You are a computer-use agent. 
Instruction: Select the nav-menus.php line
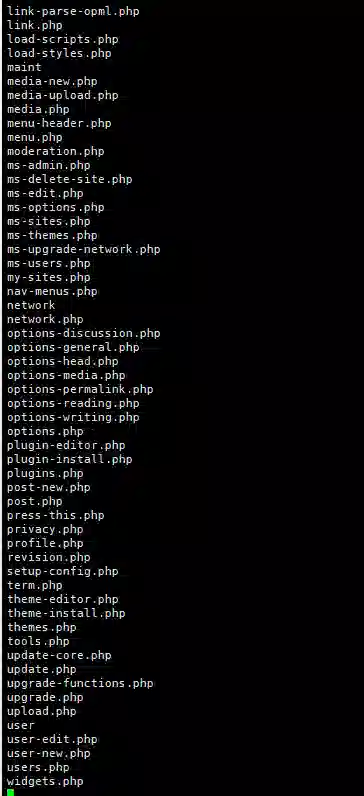(x=52, y=291)
